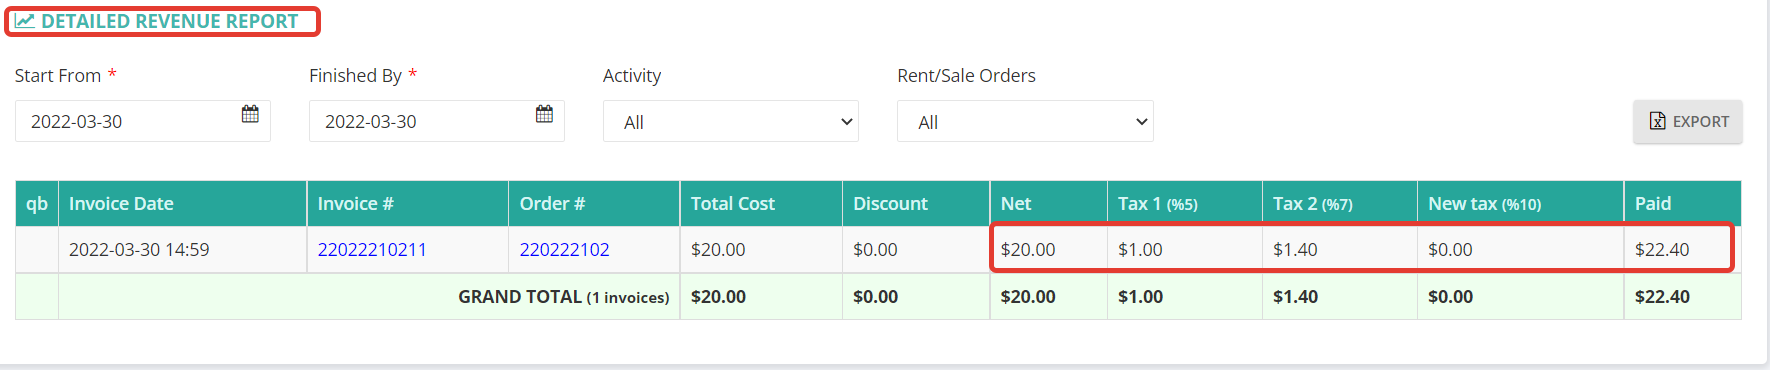Image resolution: width=1770 pixels, height=370 pixels.
Task: Click the Excel file icon on Export
Action: [1657, 121]
